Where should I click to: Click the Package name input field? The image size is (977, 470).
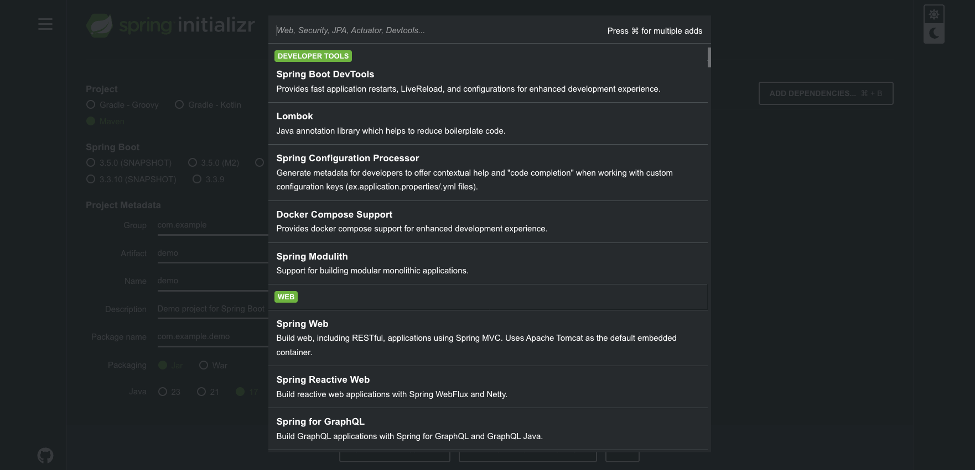click(212, 337)
